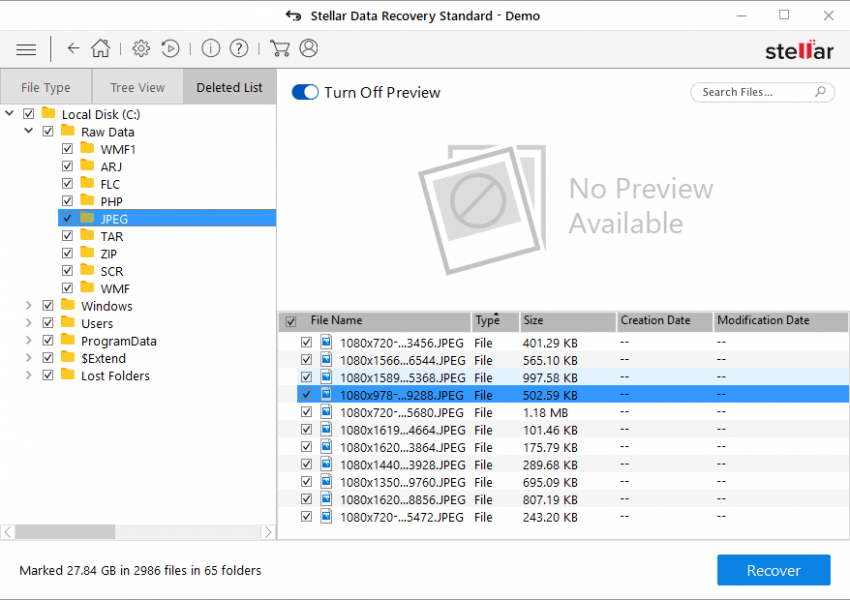Click the file icon of 1080x720-...3456.JPEG
Screen dimensions: 850x600
coord(326,342)
